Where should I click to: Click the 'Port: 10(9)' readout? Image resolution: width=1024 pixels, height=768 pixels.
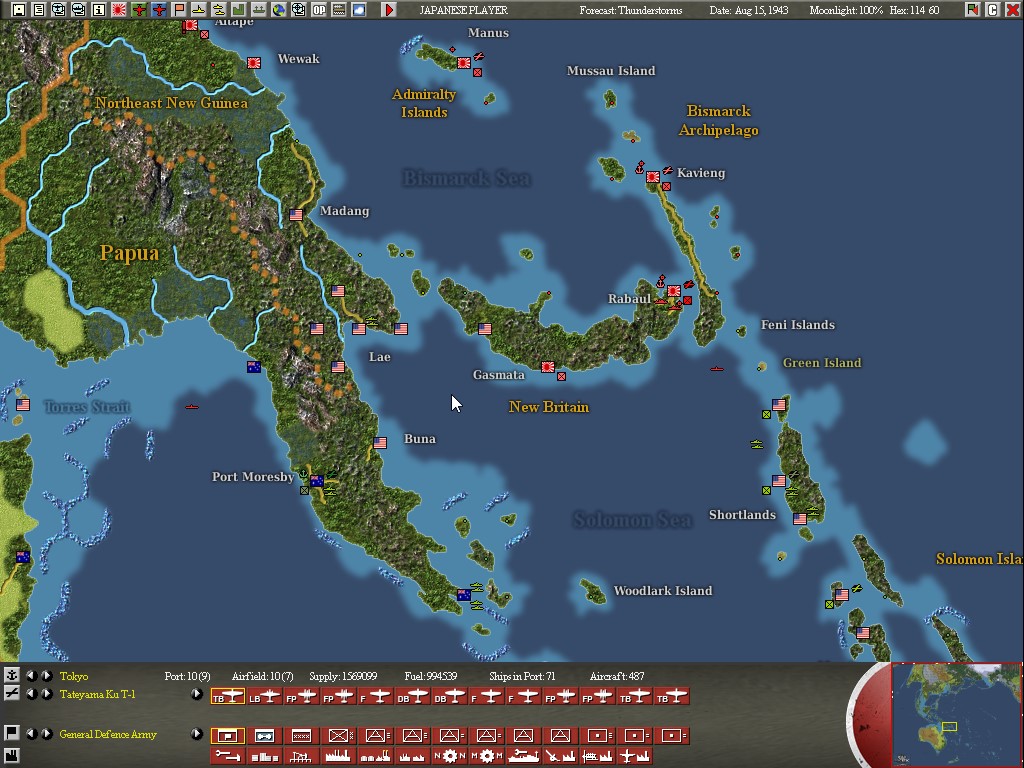[x=187, y=676]
